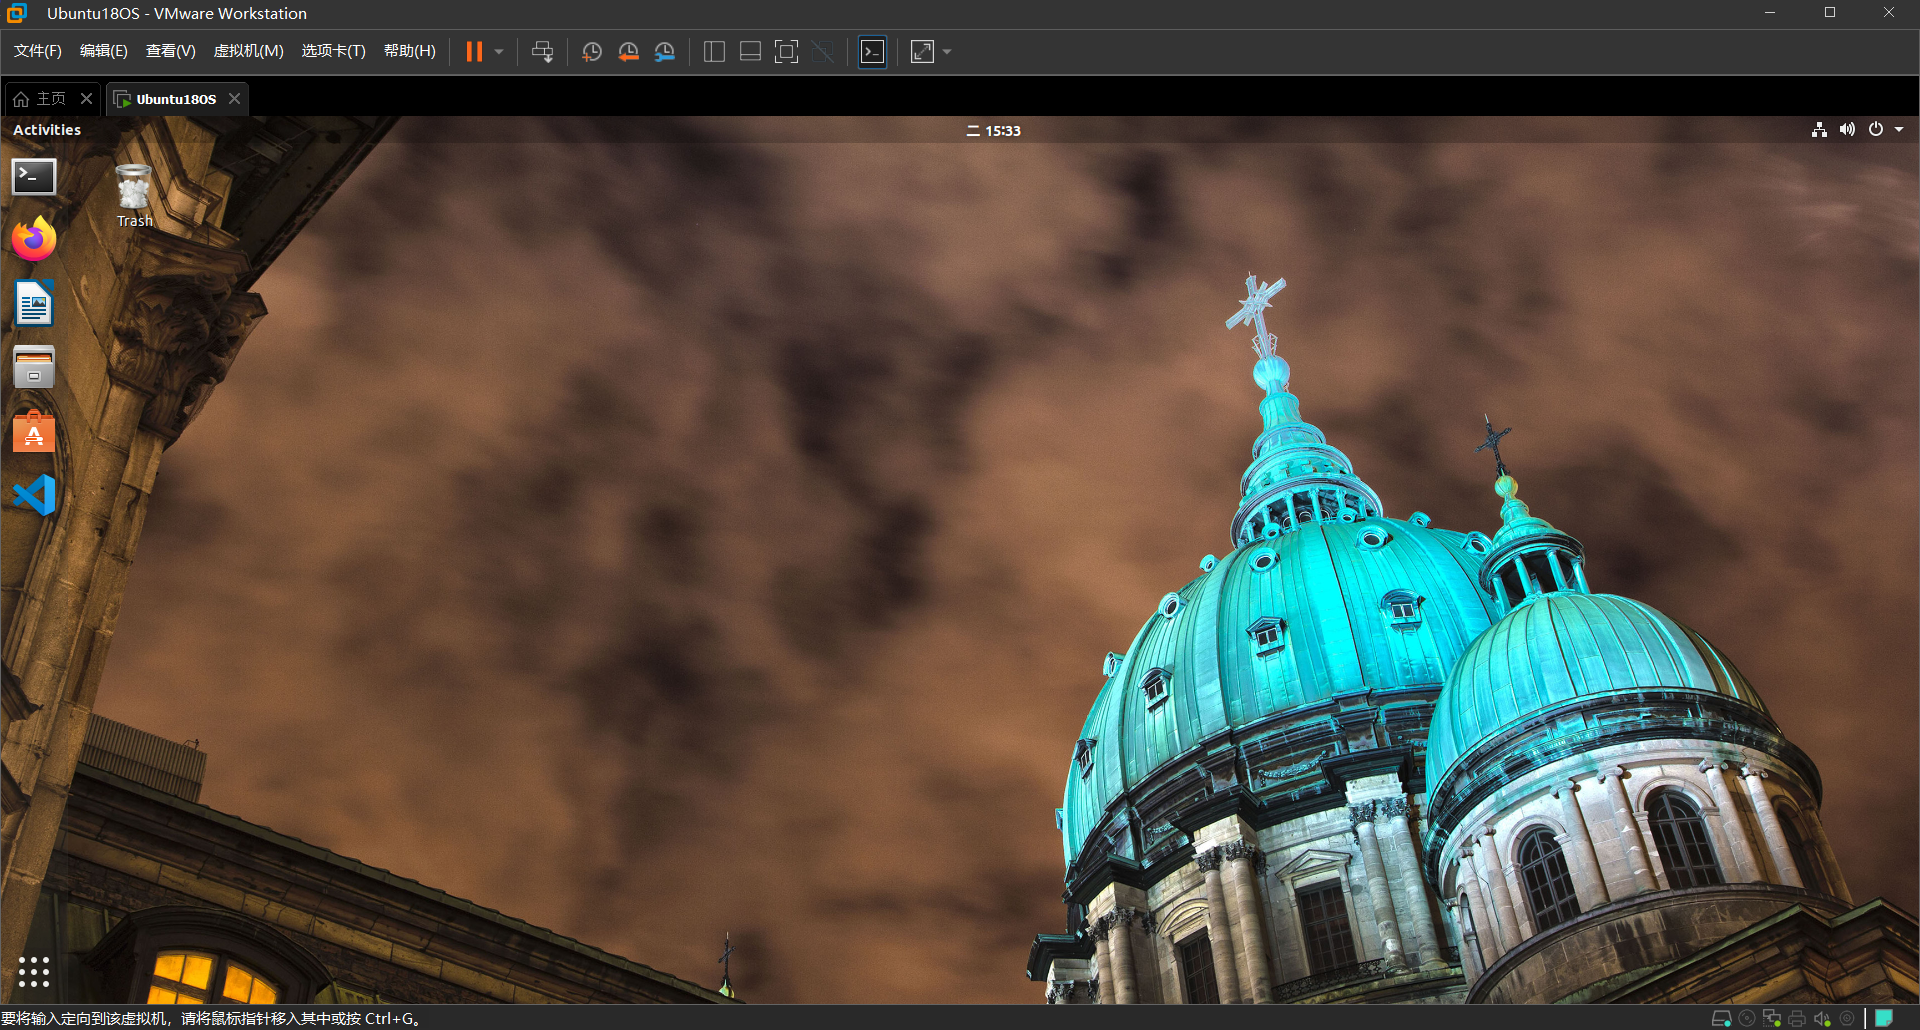1920x1030 pixels.
Task: Click the teal message log icon
Action: (x=1884, y=1019)
